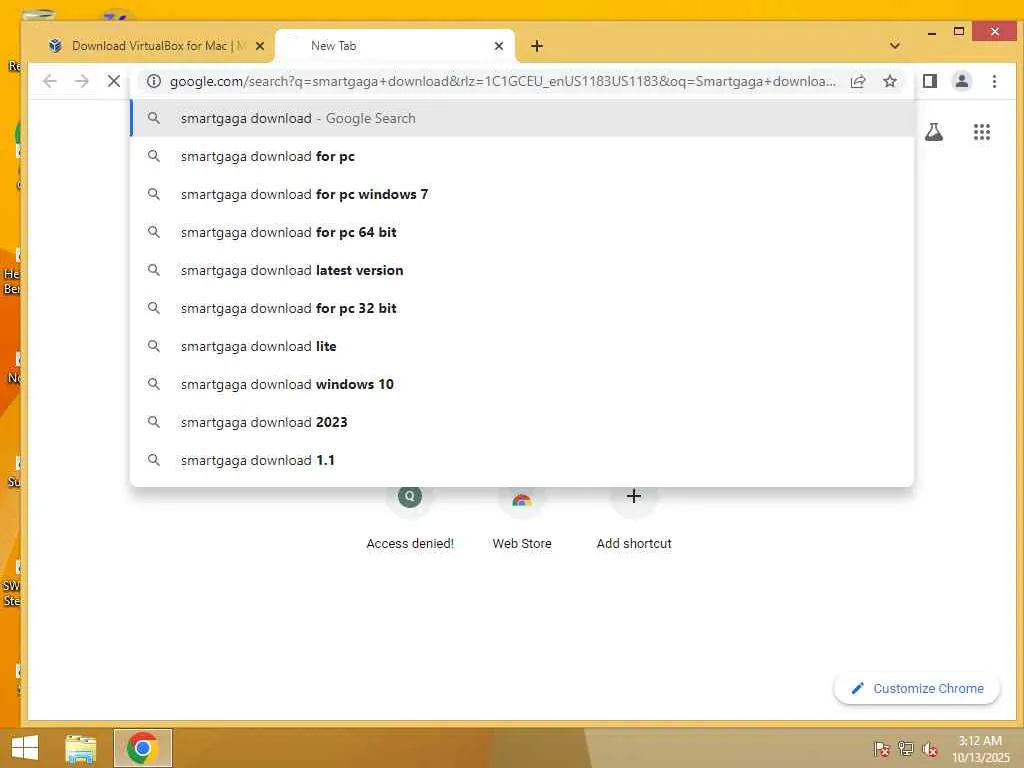The width and height of the screenshot is (1024, 768).
Task: Open network status tray icon
Action: tap(906, 748)
